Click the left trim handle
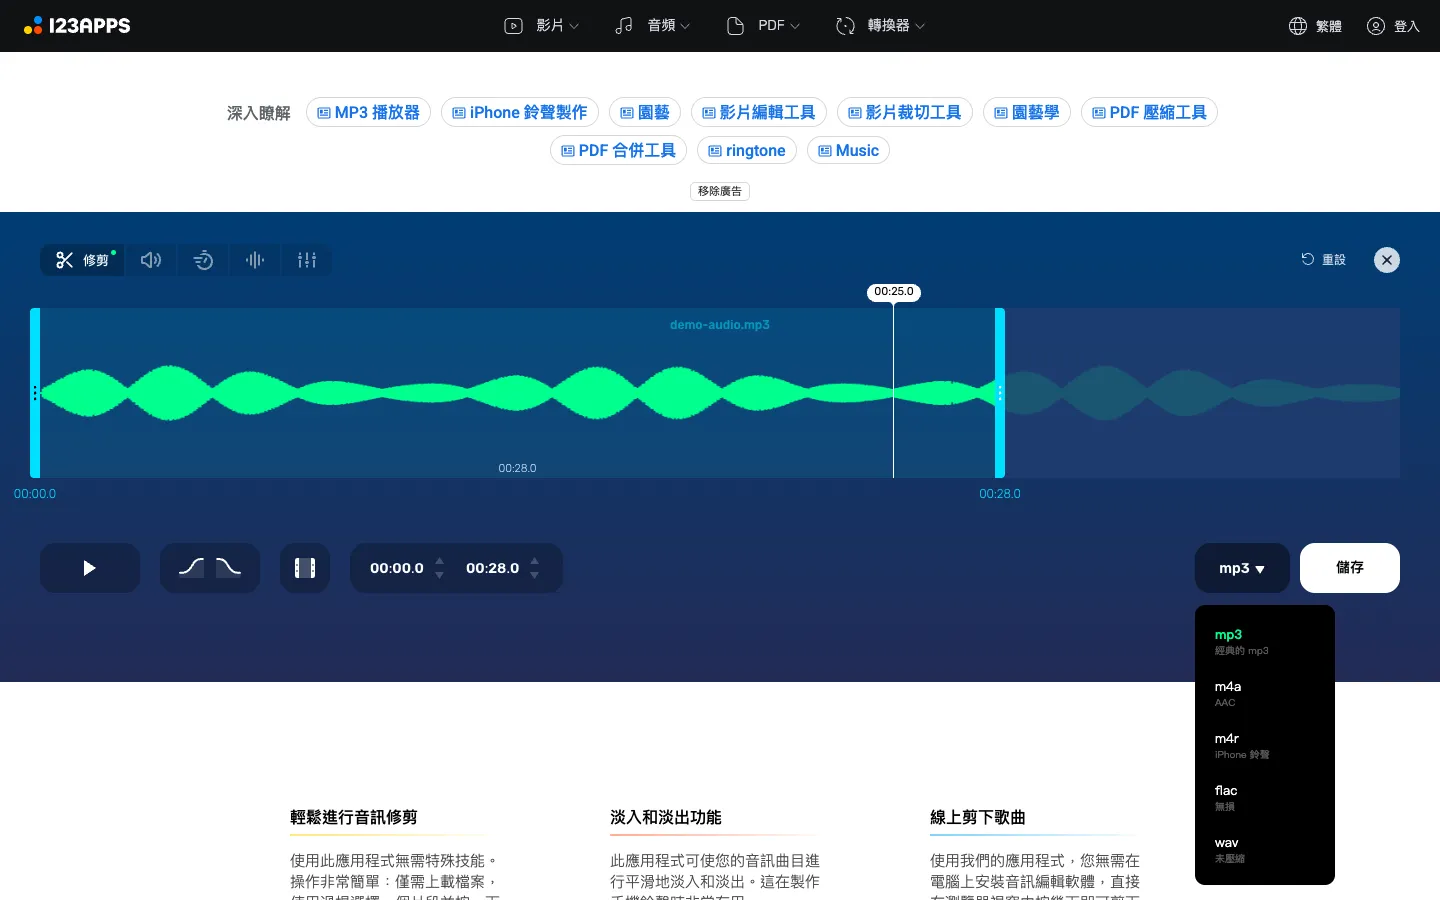This screenshot has height=900, width=1440. pos(35,393)
